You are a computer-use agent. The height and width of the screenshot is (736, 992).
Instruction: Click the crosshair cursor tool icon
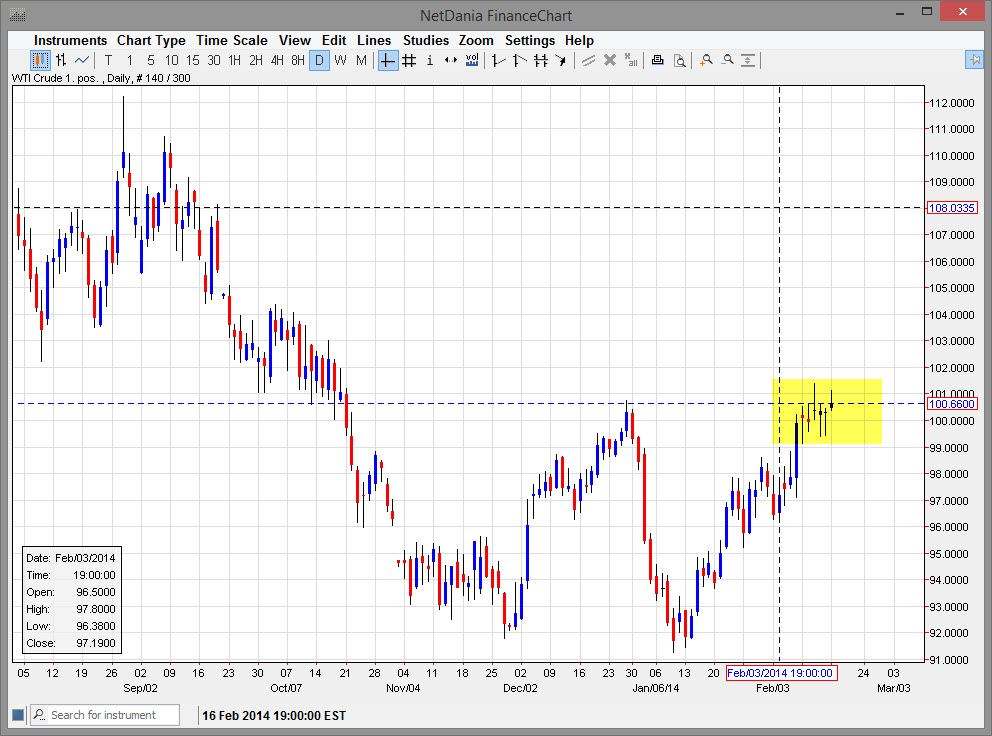pyautogui.click(x=386, y=61)
